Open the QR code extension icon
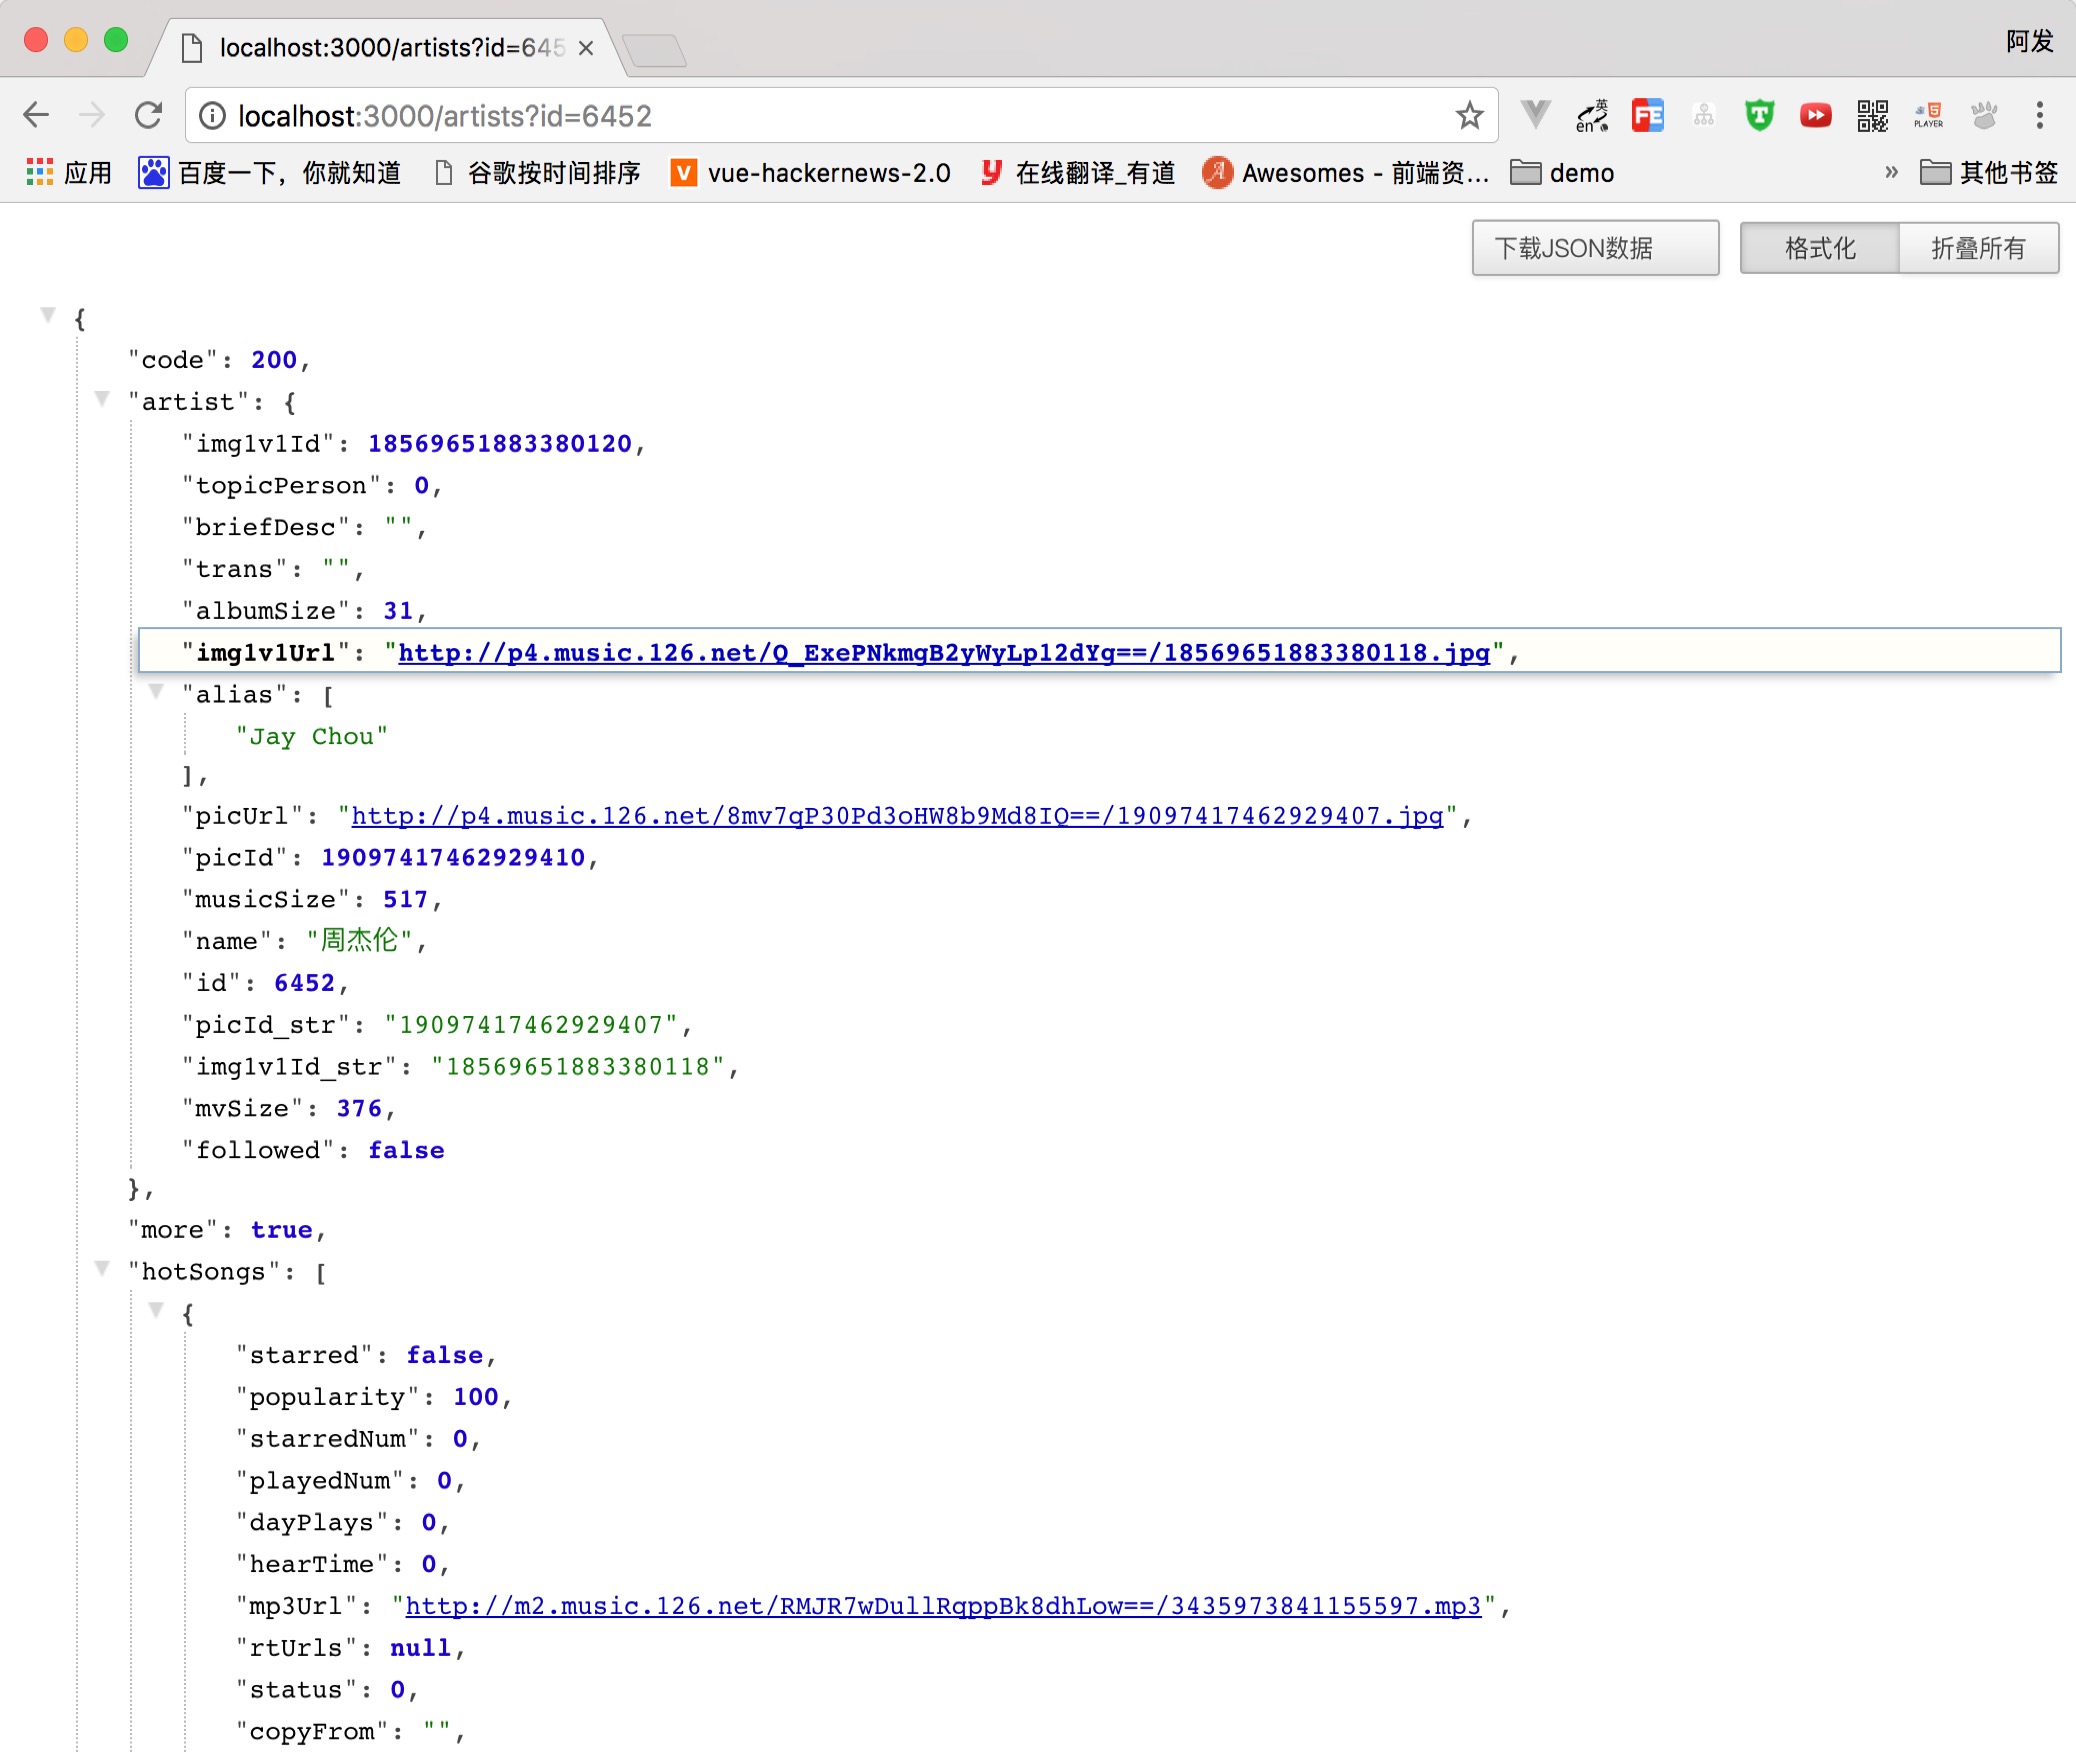 [x=1872, y=116]
